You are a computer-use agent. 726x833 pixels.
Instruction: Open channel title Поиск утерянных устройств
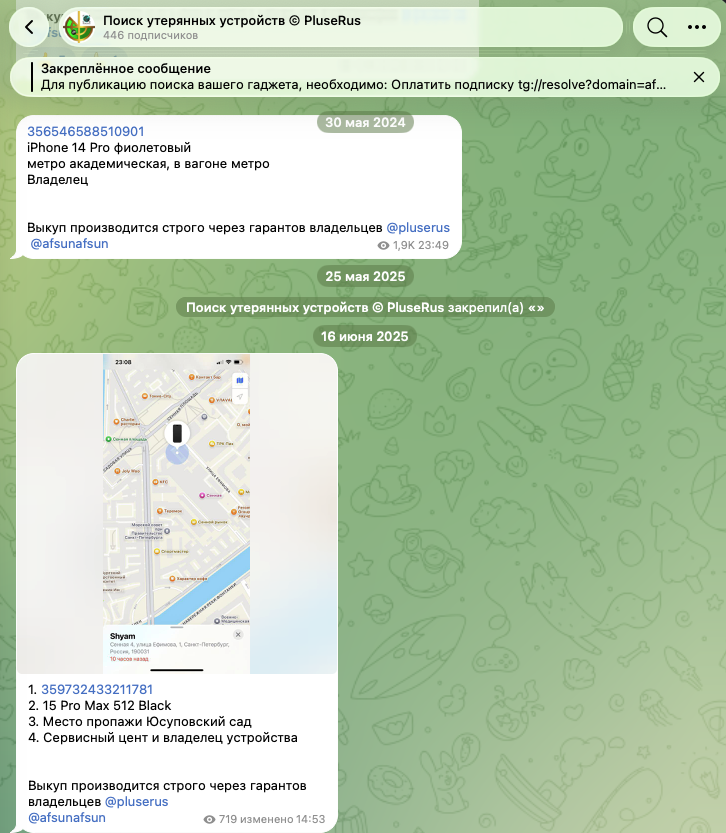pos(232,21)
